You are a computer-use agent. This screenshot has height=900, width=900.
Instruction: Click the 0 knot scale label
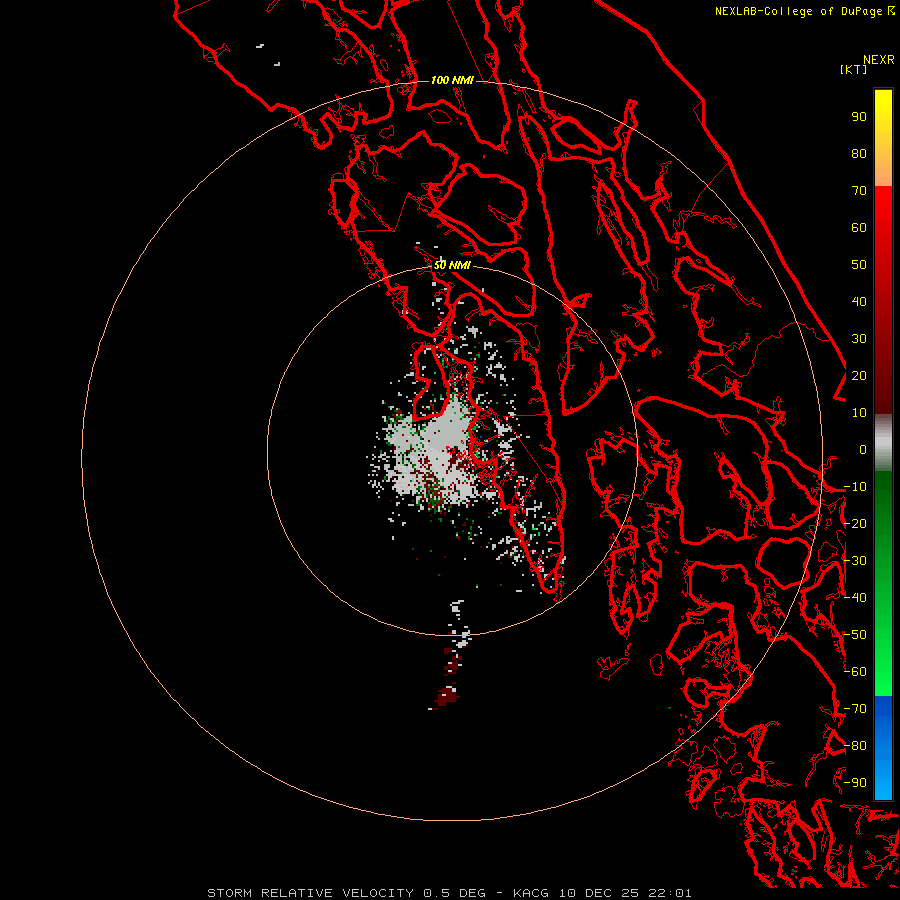click(x=863, y=449)
